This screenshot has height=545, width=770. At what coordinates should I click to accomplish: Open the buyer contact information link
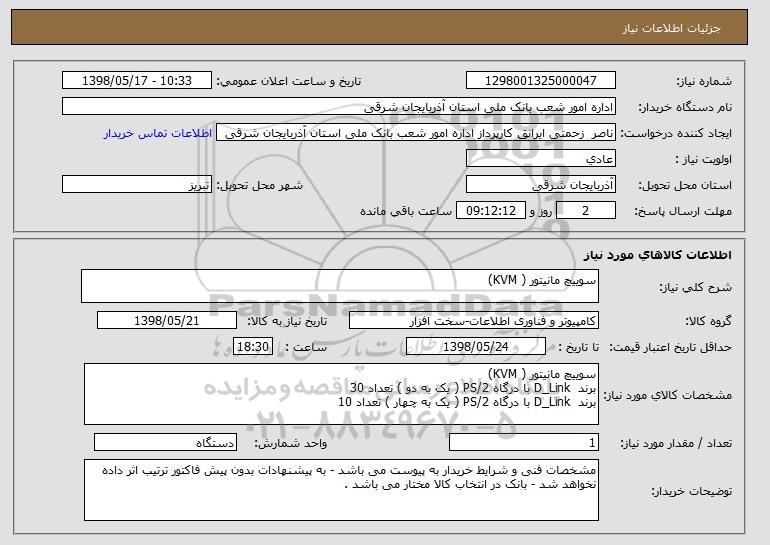click(x=158, y=133)
